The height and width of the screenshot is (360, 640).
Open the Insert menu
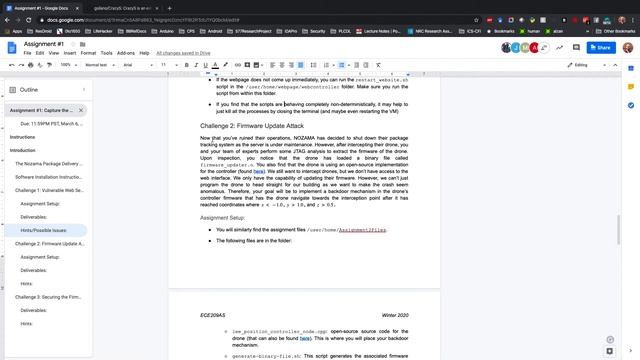click(x=70, y=53)
